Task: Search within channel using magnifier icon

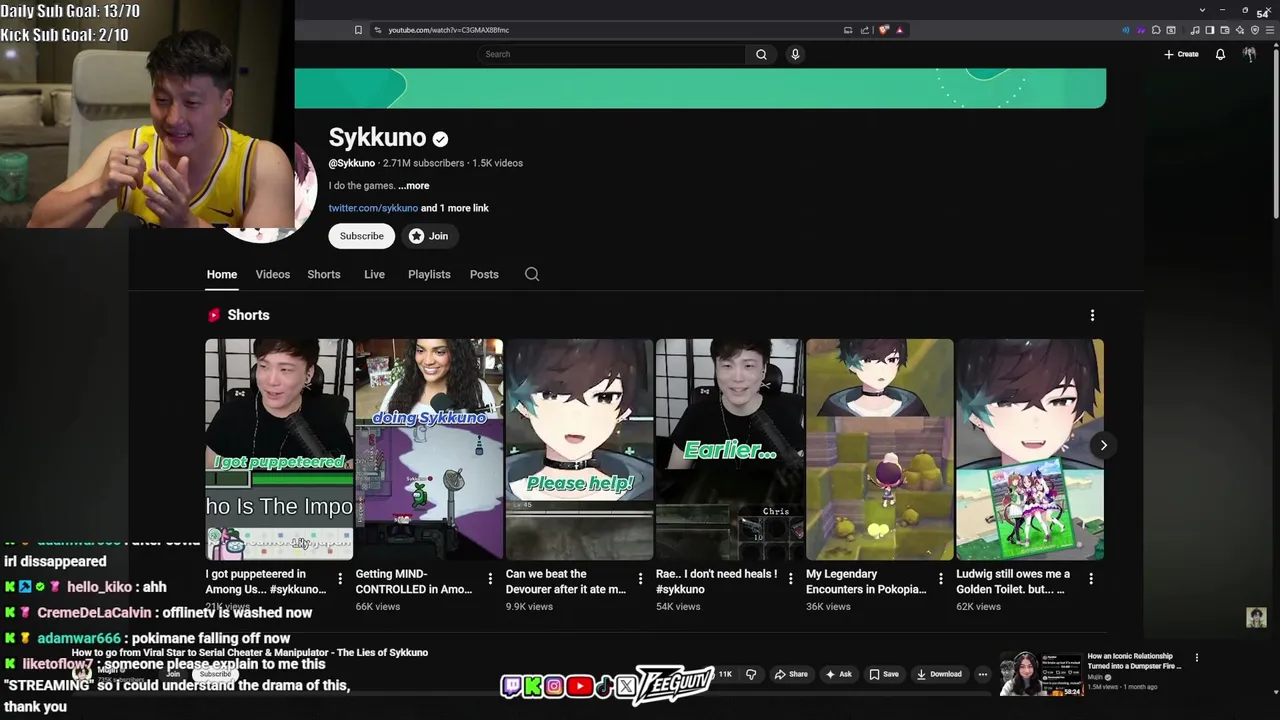Action: pyautogui.click(x=532, y=274)
